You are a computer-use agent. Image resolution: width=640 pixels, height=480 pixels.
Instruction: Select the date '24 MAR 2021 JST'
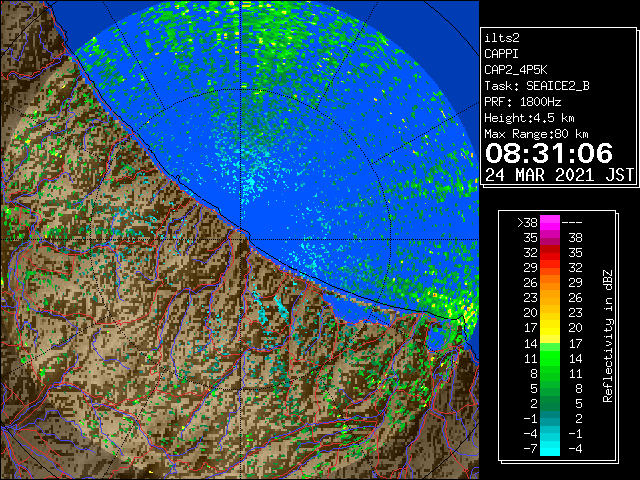(x=559, y=175)
